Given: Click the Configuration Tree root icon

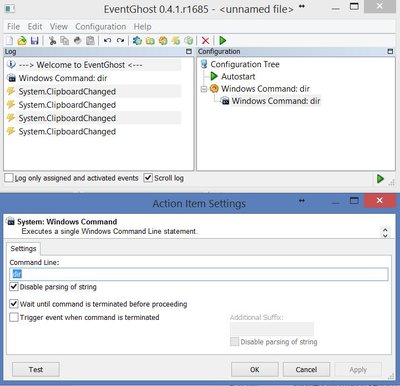Looking at the screenshot, I should click(204, 64).
